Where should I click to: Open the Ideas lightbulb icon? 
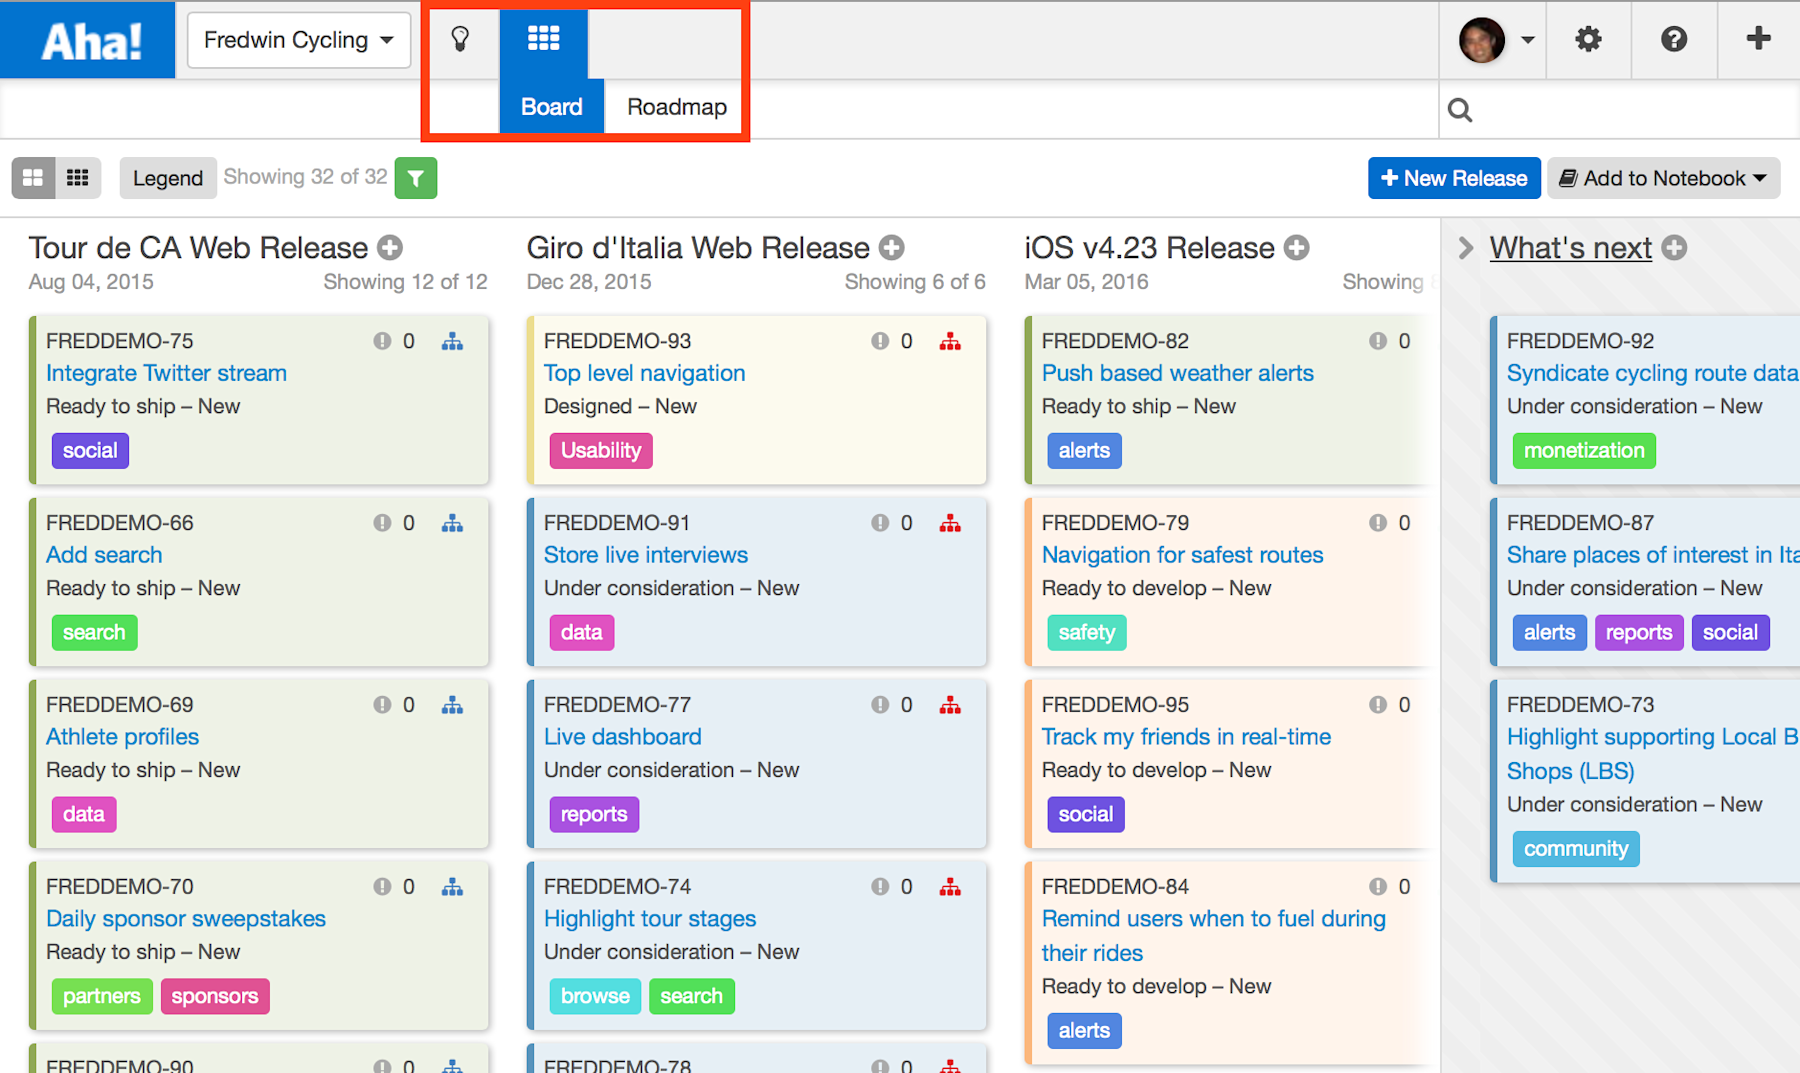coord(461,39)
